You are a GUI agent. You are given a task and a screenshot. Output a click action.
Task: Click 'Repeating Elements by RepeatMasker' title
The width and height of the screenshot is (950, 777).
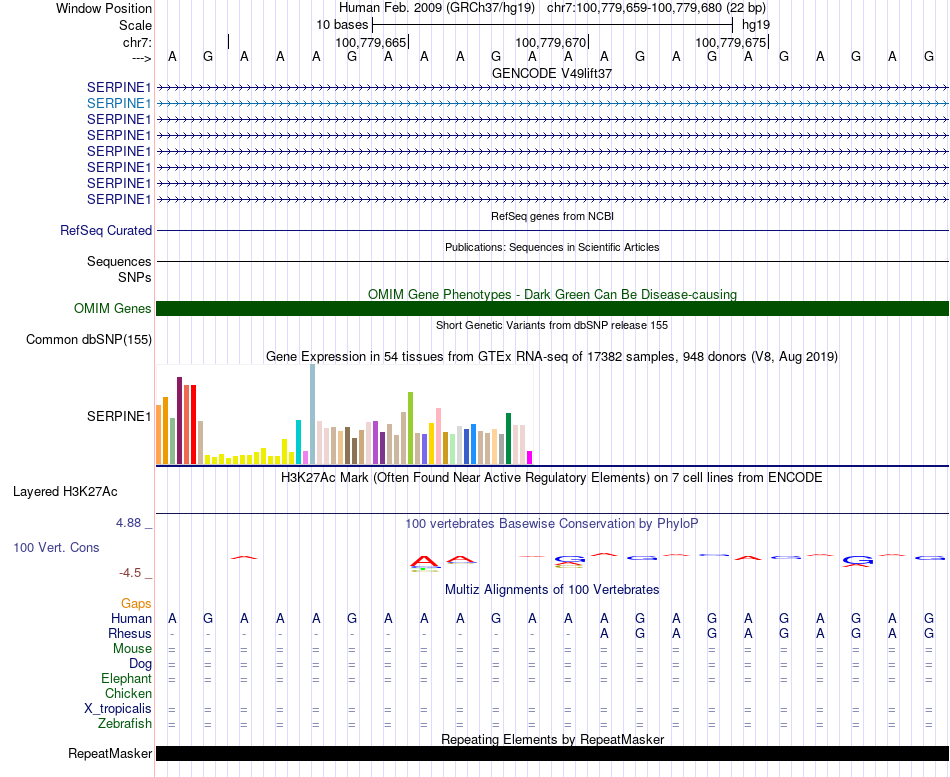tap(552, 739)
